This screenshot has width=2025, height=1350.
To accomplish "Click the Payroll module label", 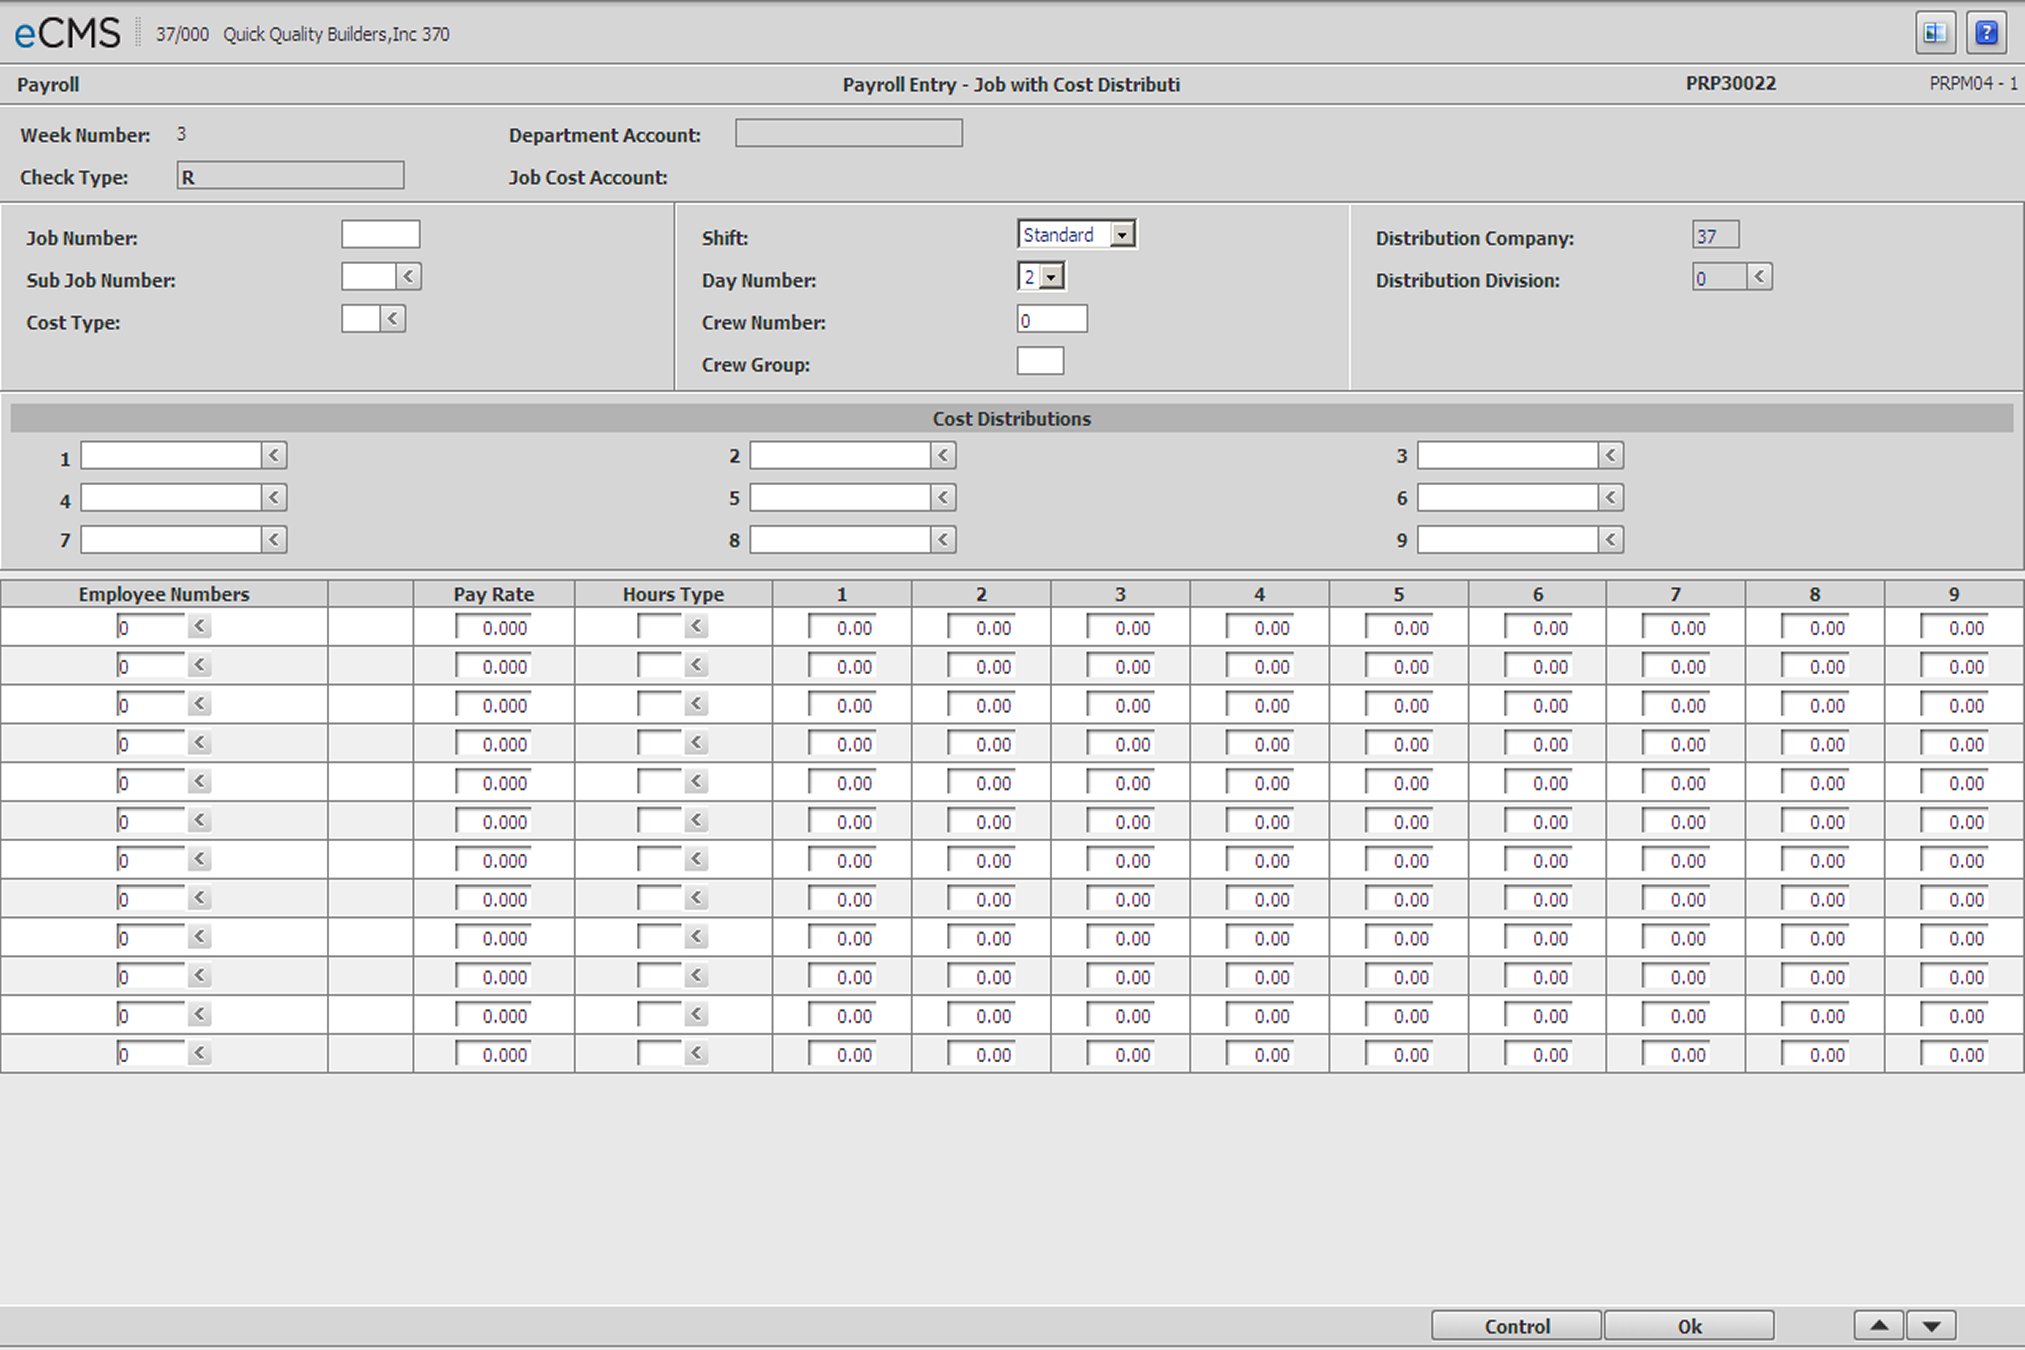I will (48, 84).
